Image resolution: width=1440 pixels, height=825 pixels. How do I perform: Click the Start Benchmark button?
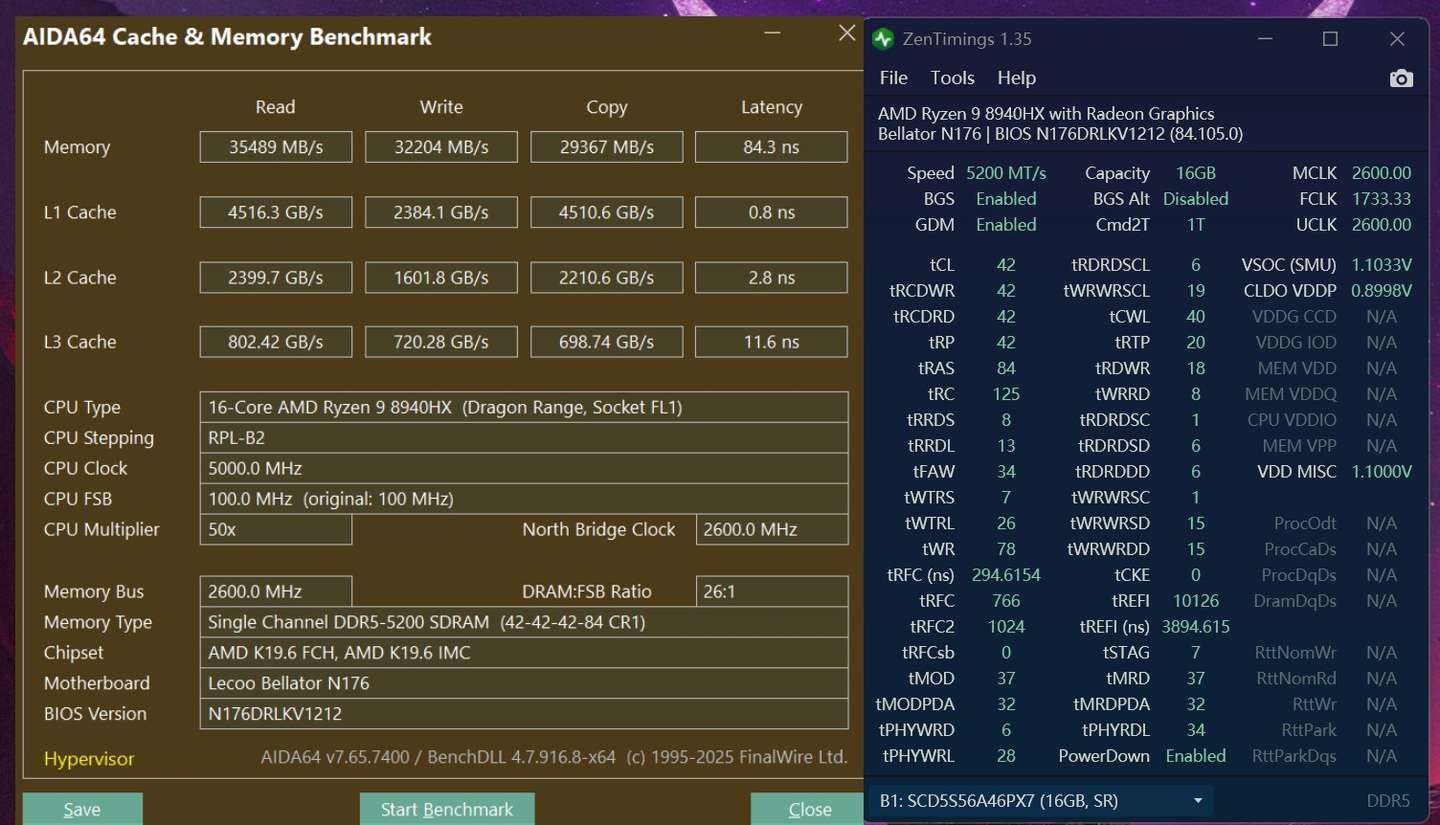pyautogui.click(x=447, y=809)
